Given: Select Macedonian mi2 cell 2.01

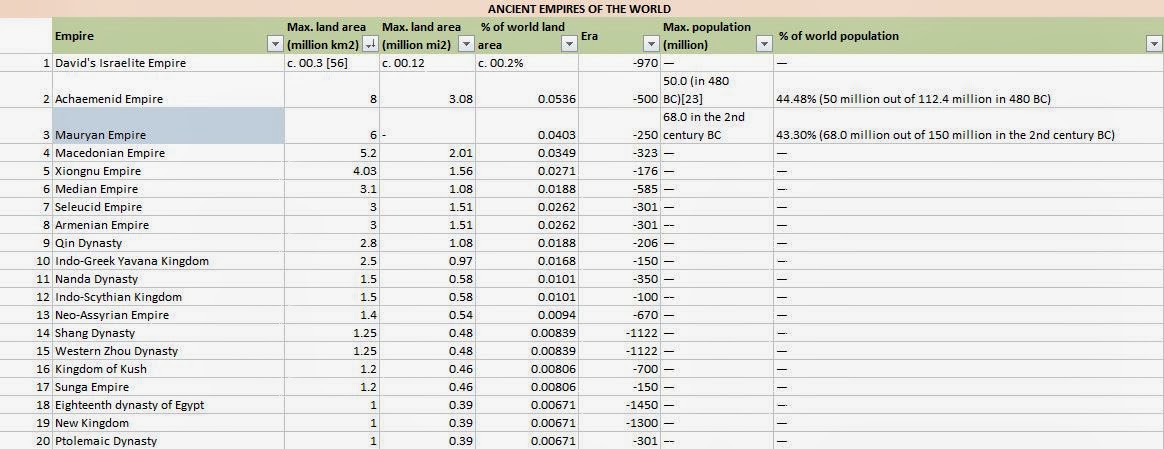Looking at the screenshot, I should [x=428, y=153].
